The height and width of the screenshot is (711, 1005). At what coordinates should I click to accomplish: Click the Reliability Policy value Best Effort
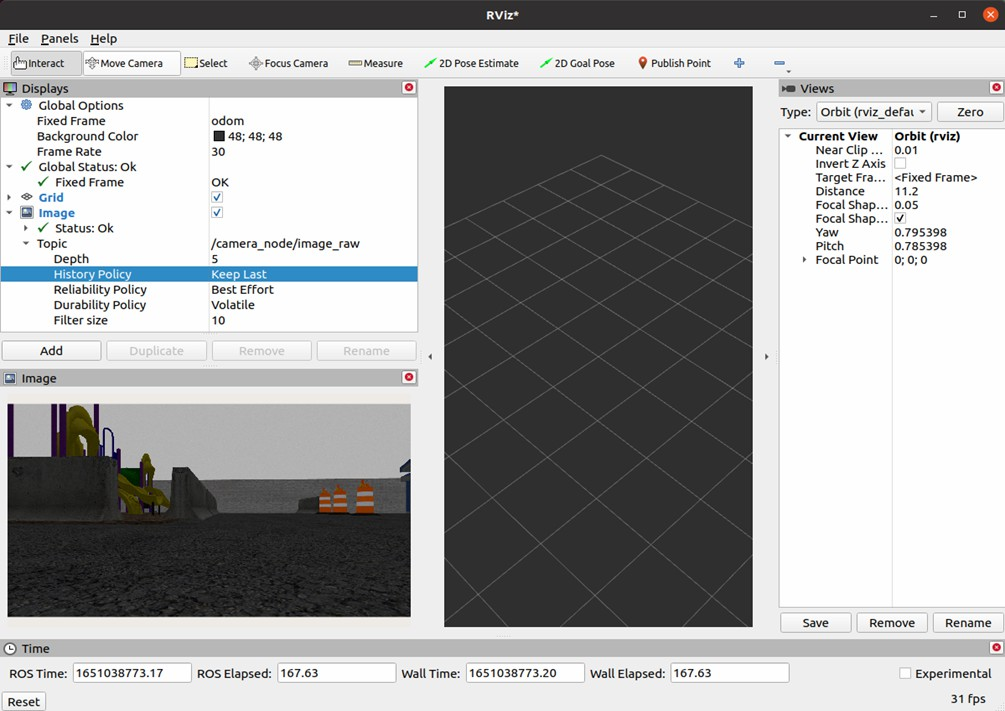(x=242, y=289)
